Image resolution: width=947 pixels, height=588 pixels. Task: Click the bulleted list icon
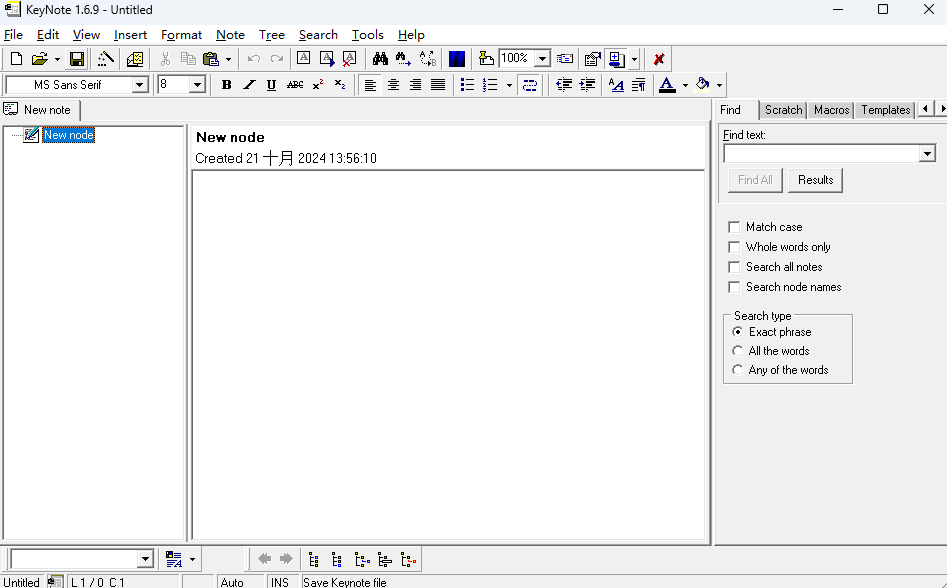pos(467,85)
